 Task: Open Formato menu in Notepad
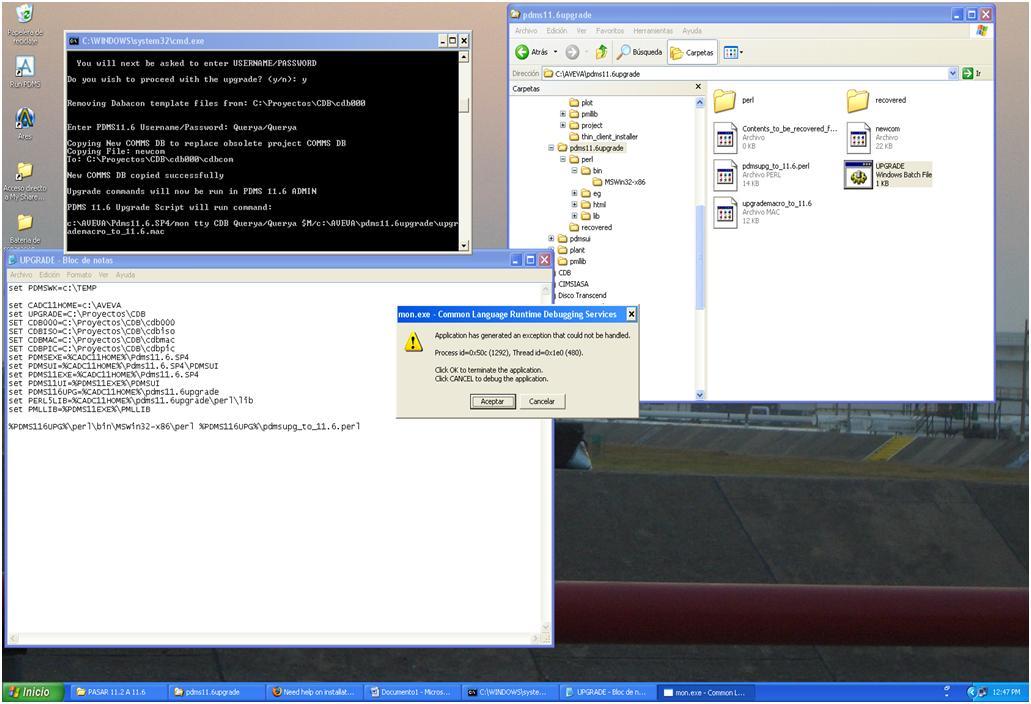tap(79, 275)
